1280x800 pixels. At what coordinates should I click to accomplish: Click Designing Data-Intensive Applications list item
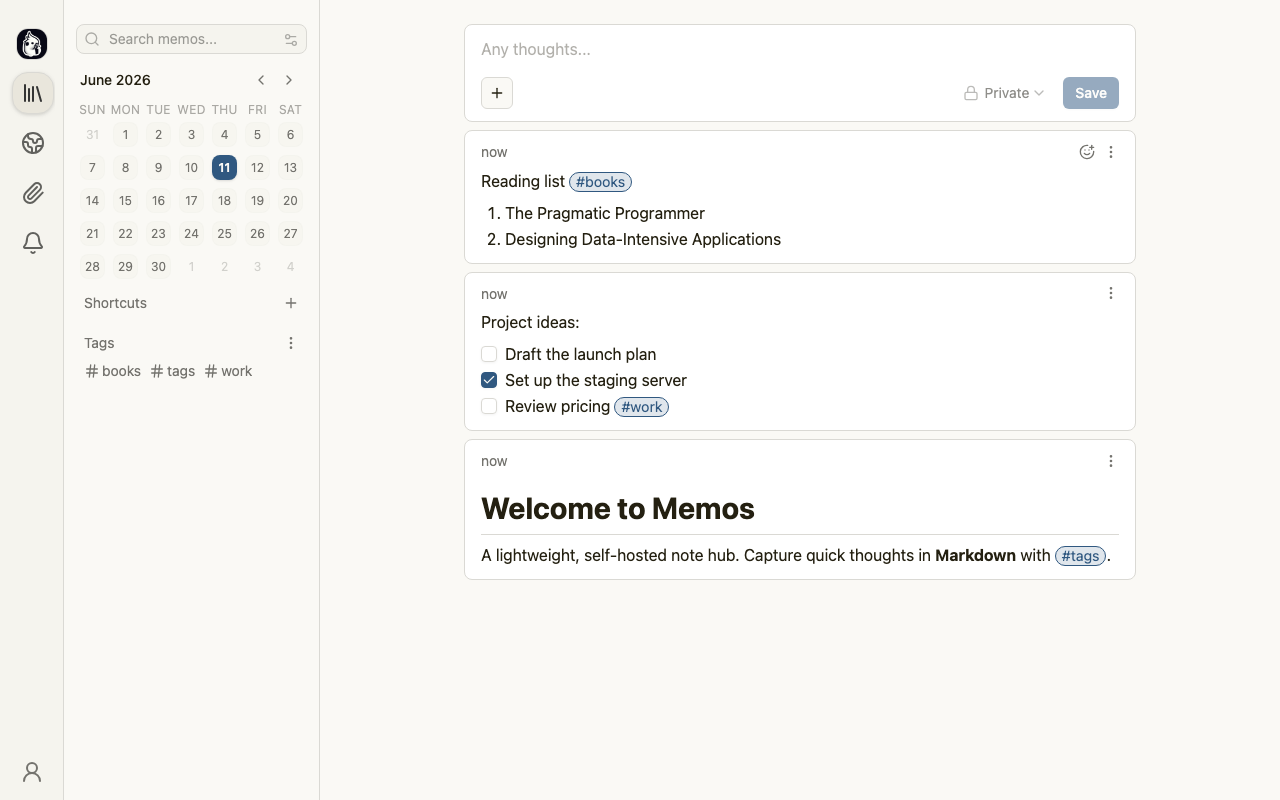643,239
